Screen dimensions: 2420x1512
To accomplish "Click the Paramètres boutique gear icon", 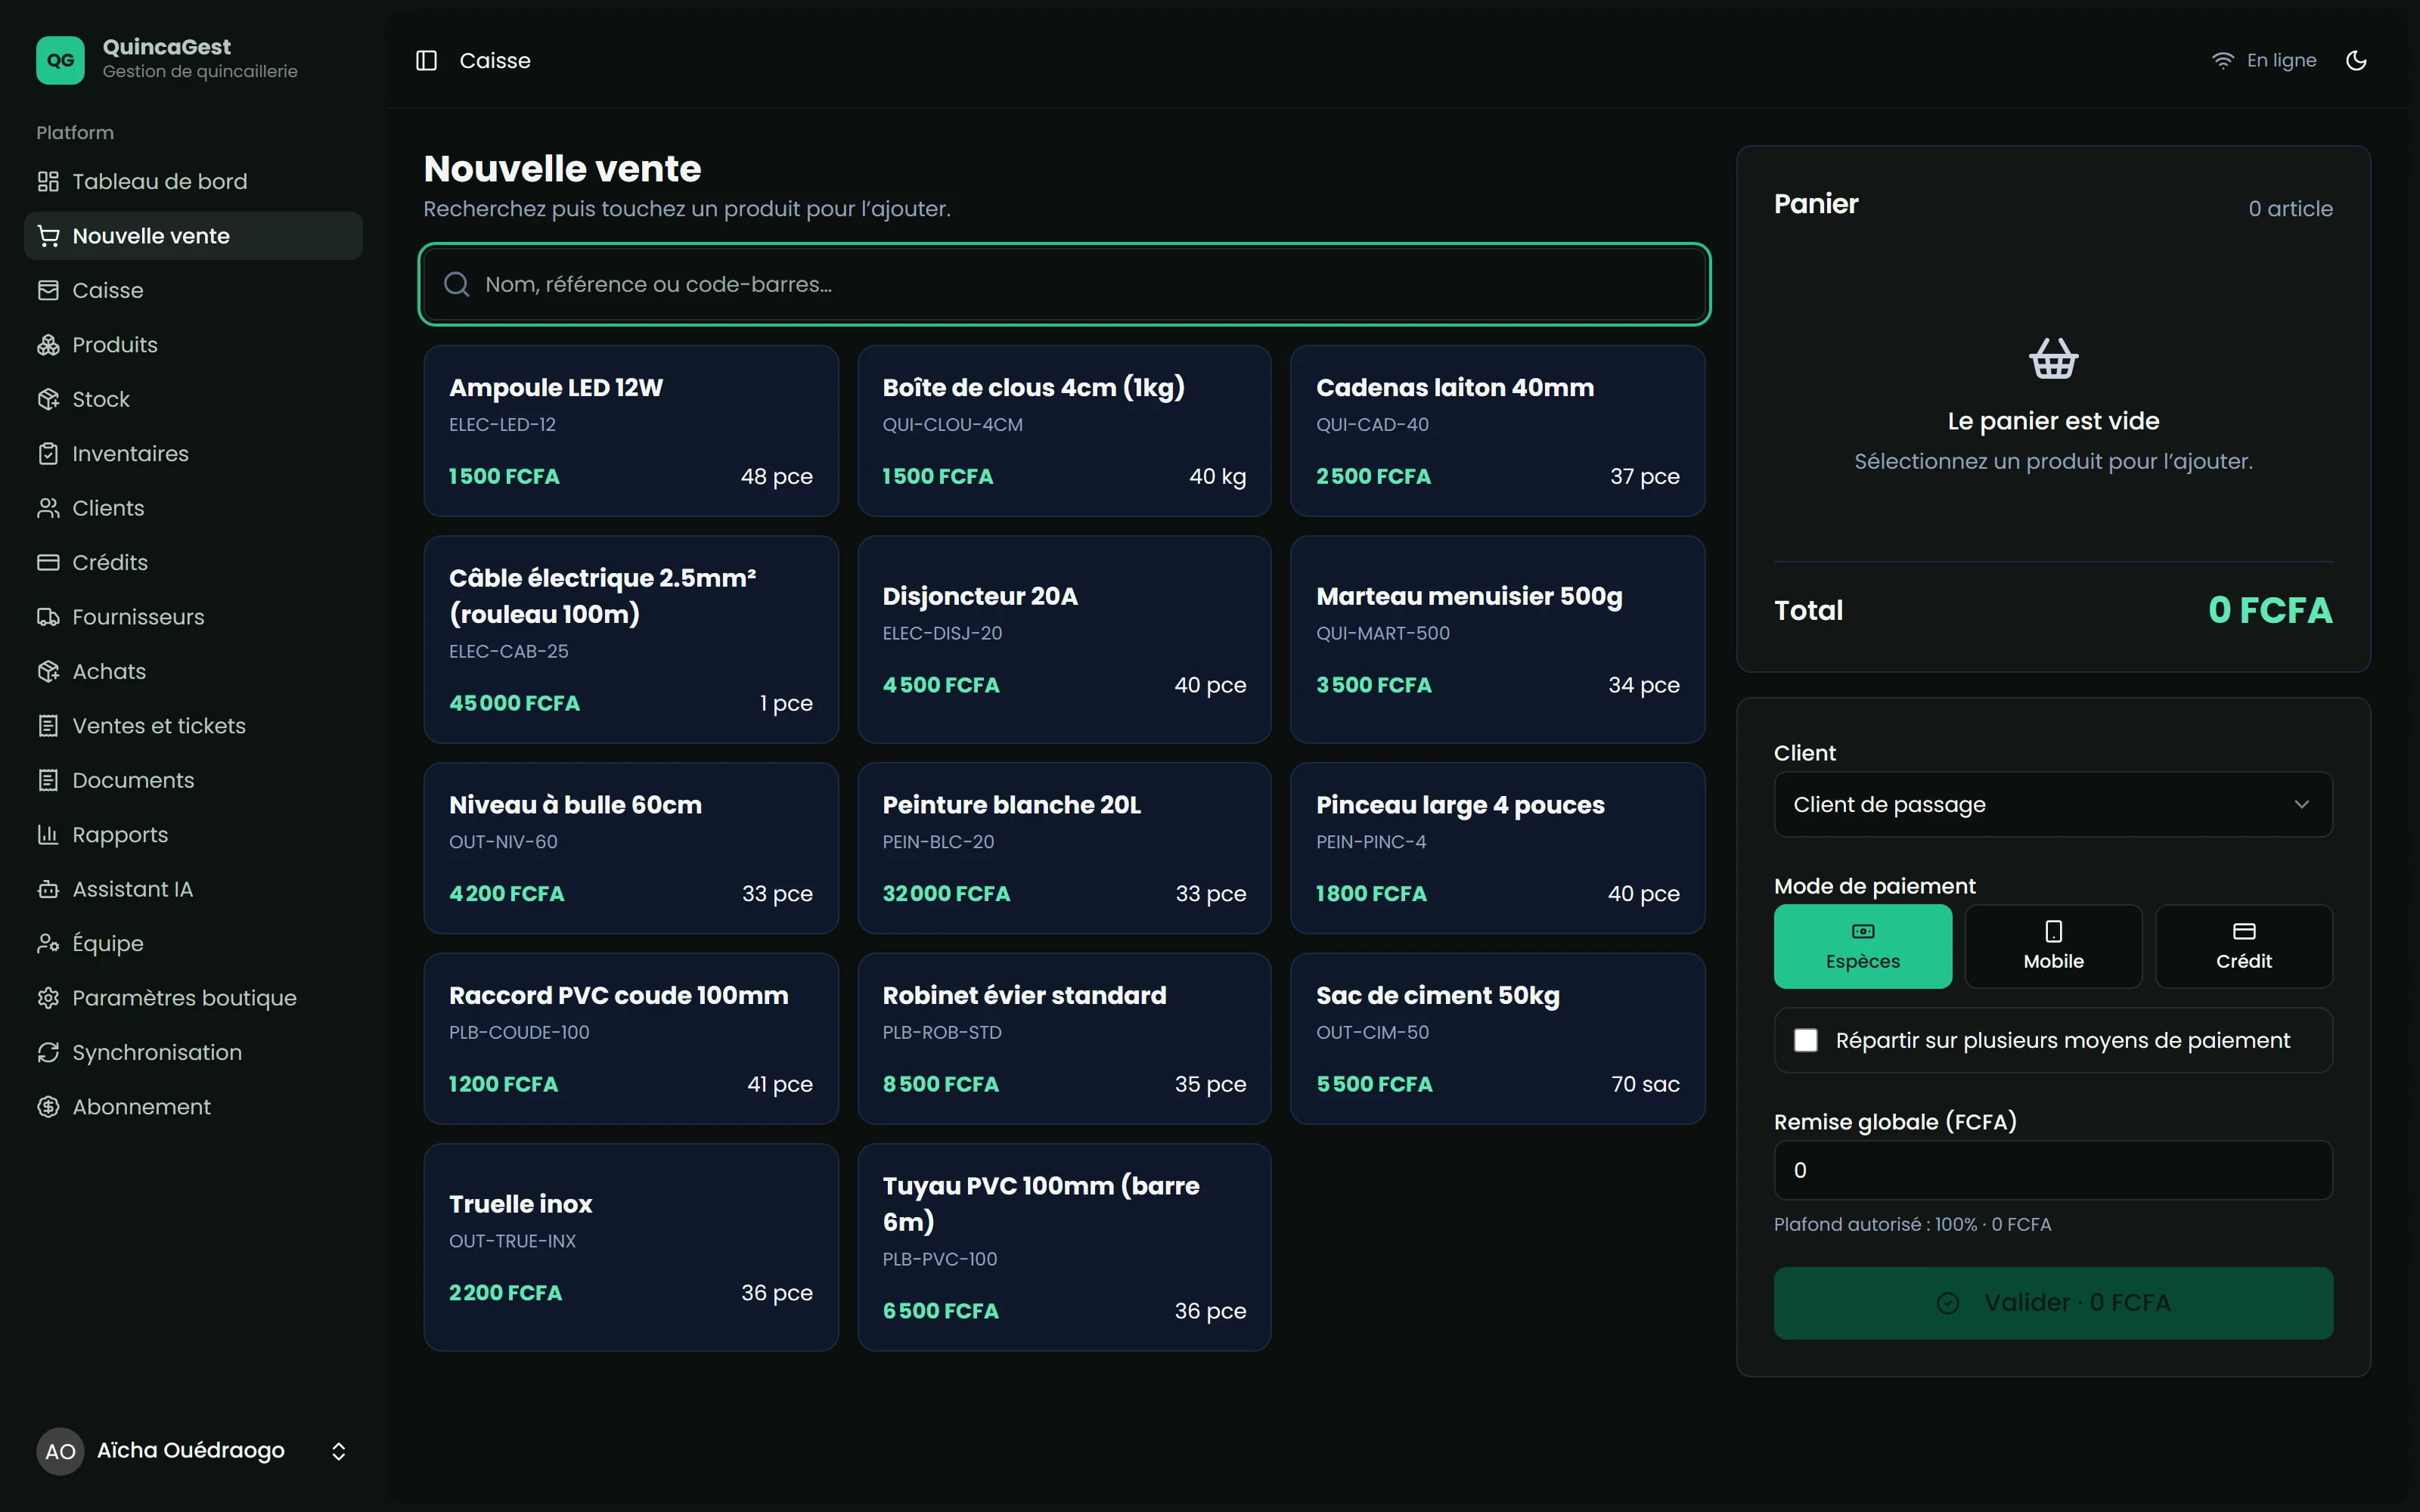I will coord(48,998).
